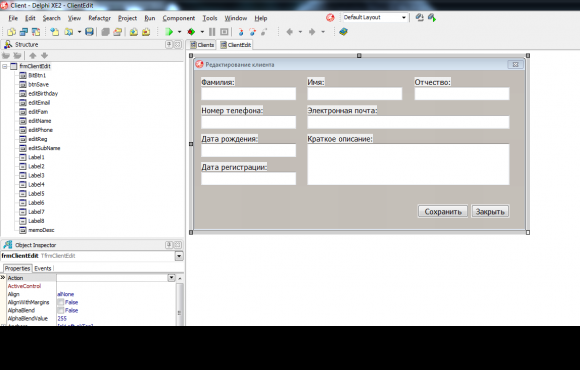Image resolution: width=580 pixels, height=370 pixels.
Task: Collapse the frmClientEdit tree node
Action: point(5,67)
